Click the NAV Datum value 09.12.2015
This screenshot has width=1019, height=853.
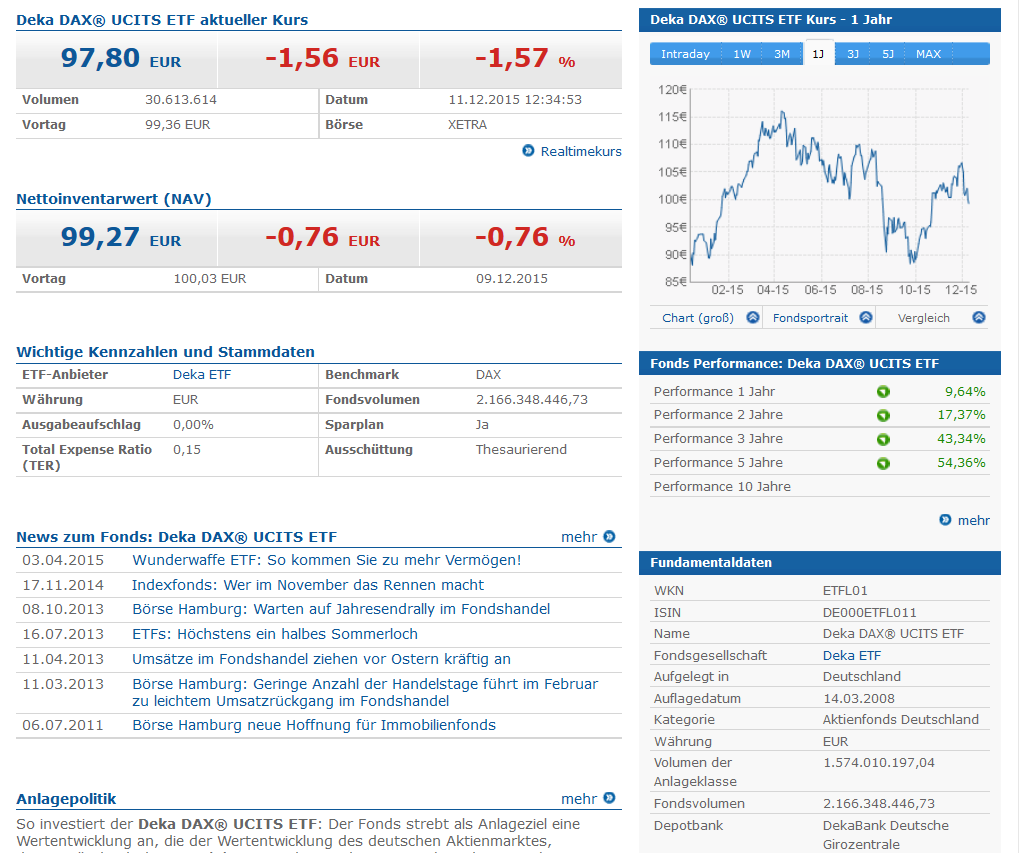pyautogui.click(x=511, y=278)
